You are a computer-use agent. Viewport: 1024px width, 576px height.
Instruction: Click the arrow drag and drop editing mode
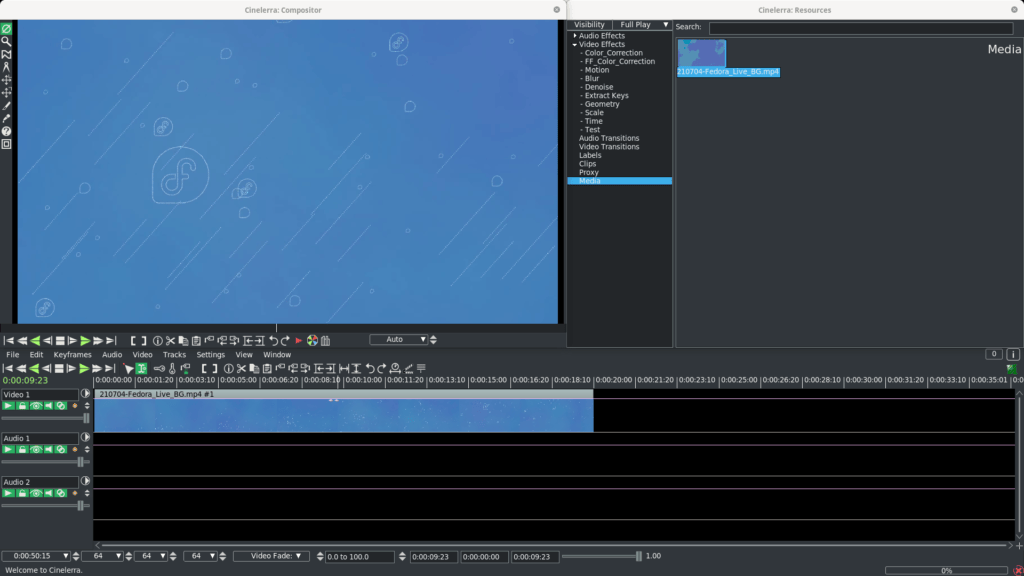tap(129, 369)
